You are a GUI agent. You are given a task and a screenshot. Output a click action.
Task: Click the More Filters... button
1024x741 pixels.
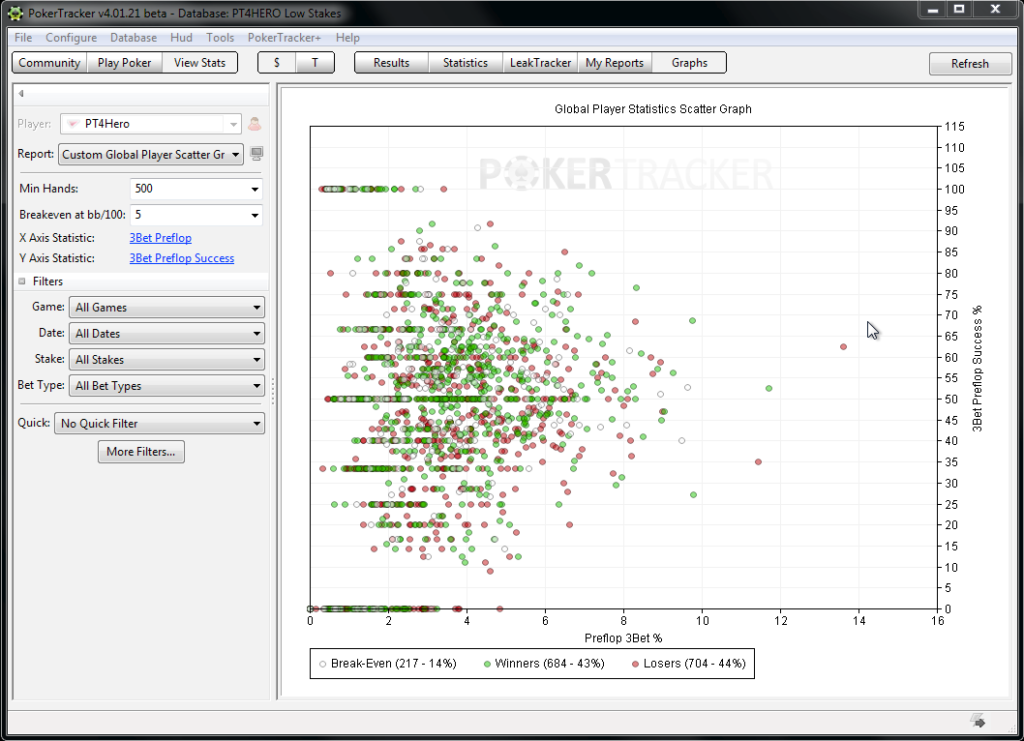click(141, 452)
